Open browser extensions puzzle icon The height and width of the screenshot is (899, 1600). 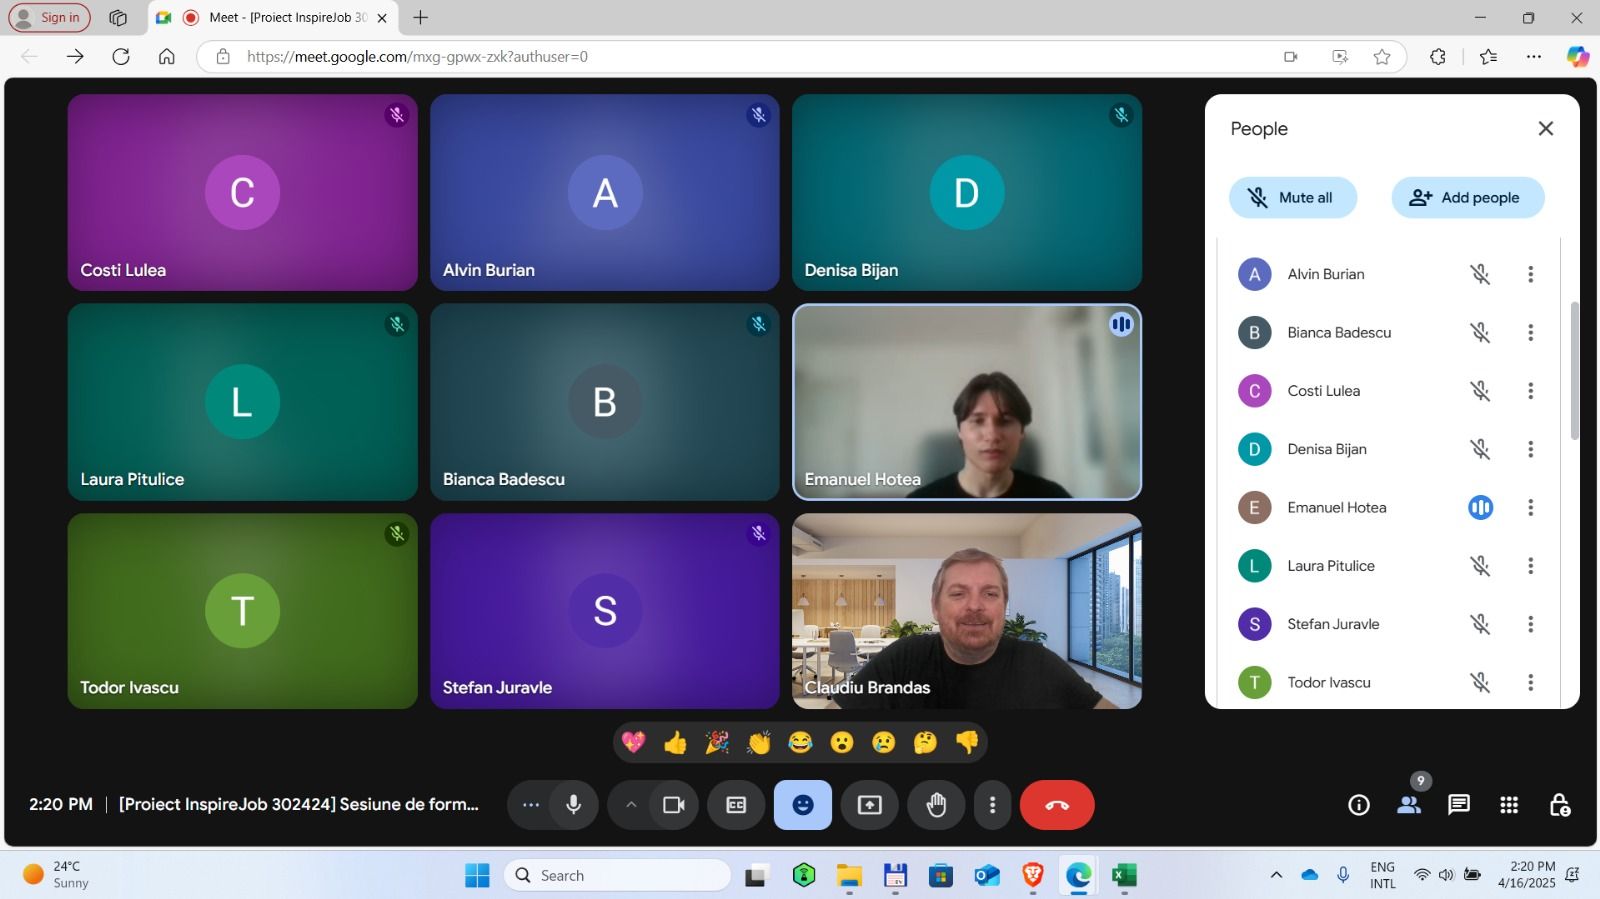(x=1438, y=56)
